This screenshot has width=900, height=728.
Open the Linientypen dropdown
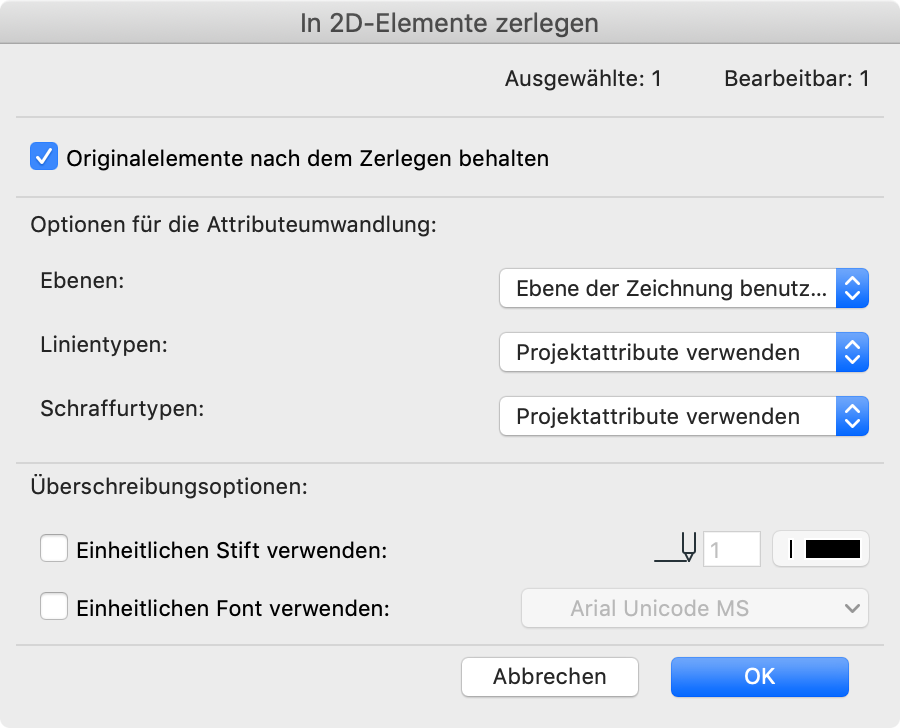point(684,352)
